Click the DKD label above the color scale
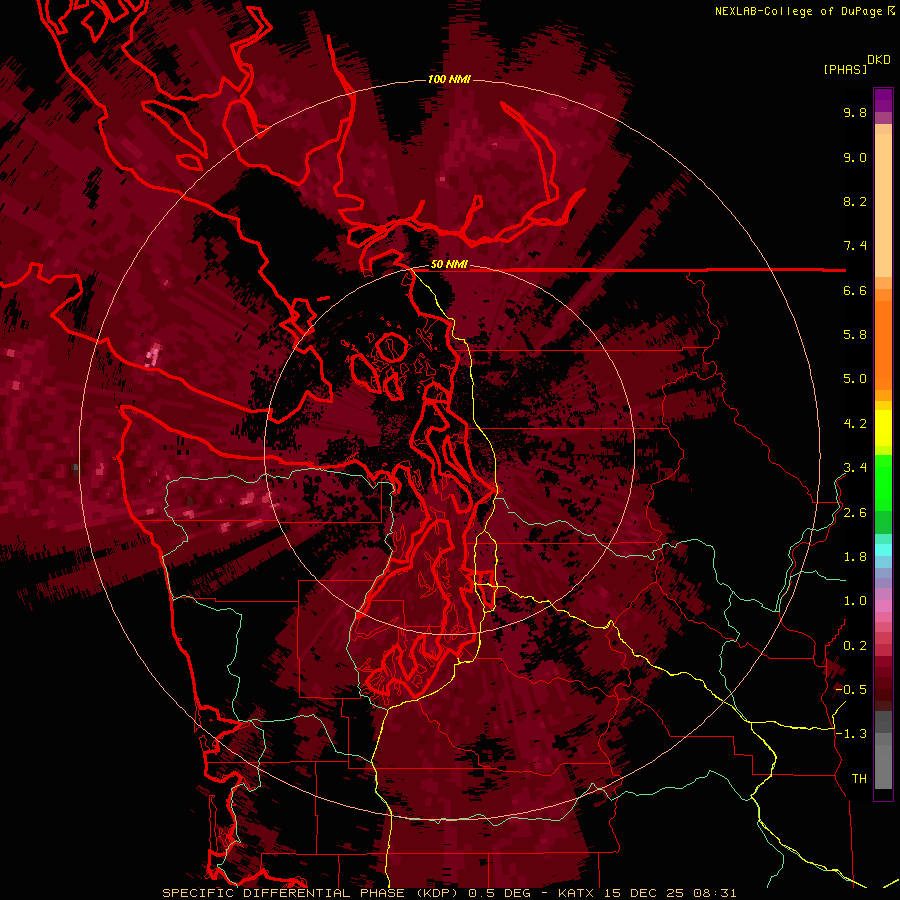900x900 pixels. pos(879,60)
